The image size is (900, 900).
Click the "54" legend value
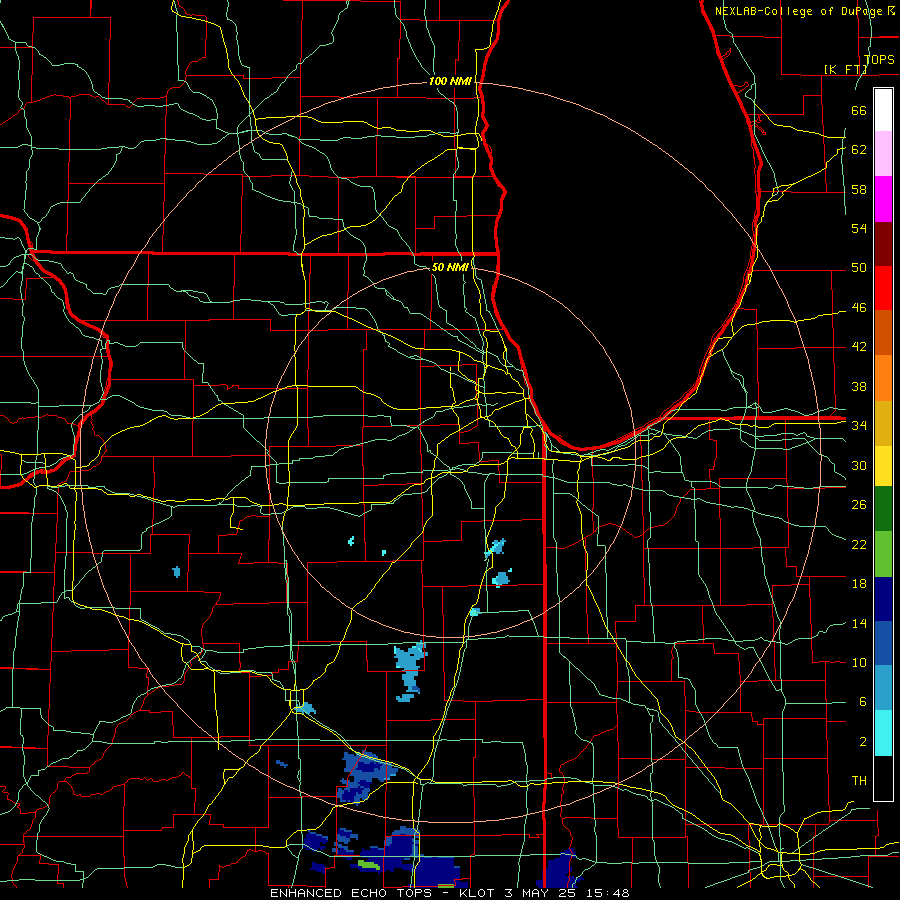859,228
